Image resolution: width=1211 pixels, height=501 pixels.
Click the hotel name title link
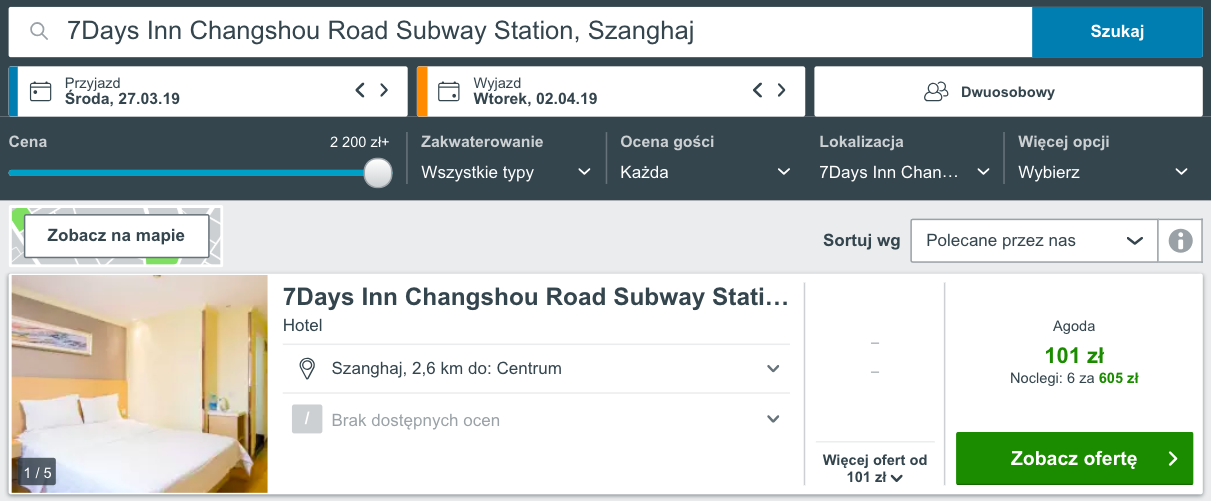[x=536, y=297]
